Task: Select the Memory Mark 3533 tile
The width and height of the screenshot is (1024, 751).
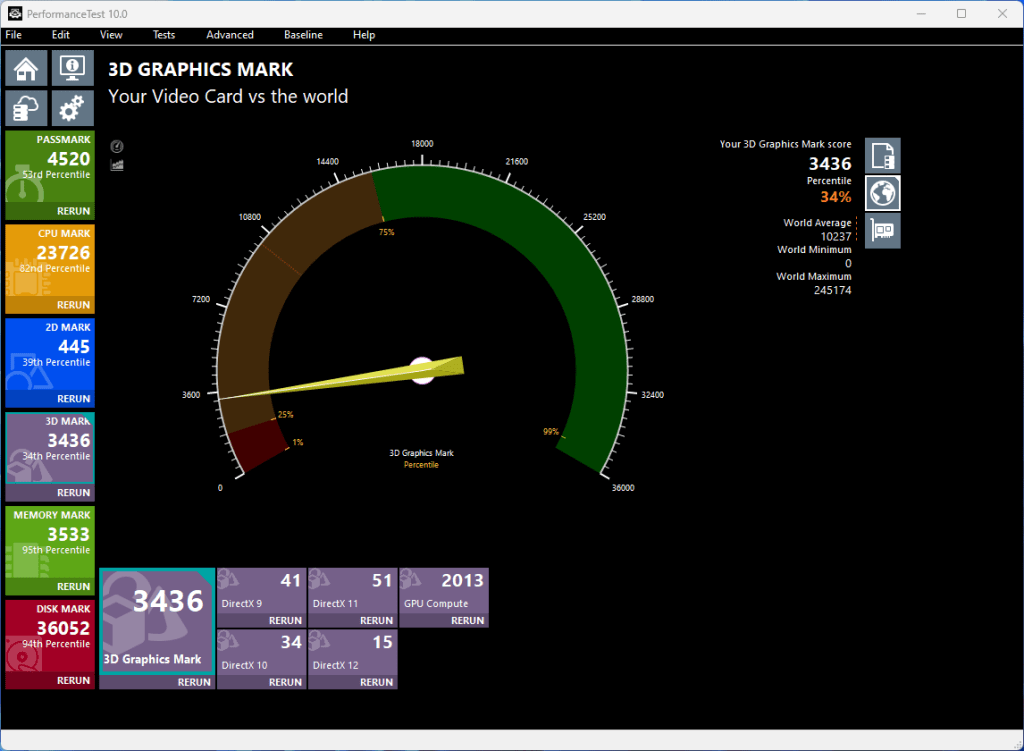Action: coord(50,543)
